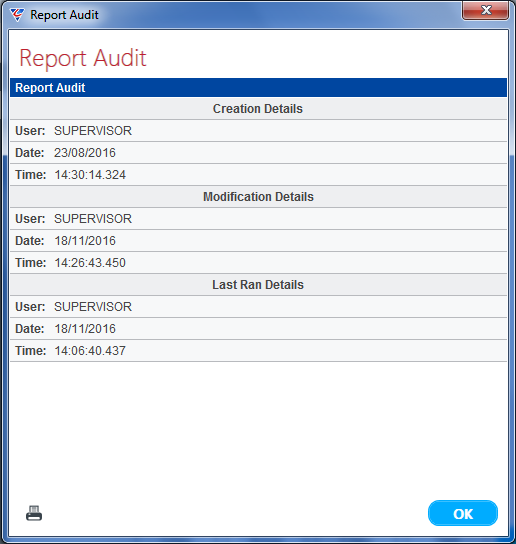Image resolution: width=516 pixels, height=544 pixels.
Task: Click the app logo in title bar
Action: click(16, 15)
